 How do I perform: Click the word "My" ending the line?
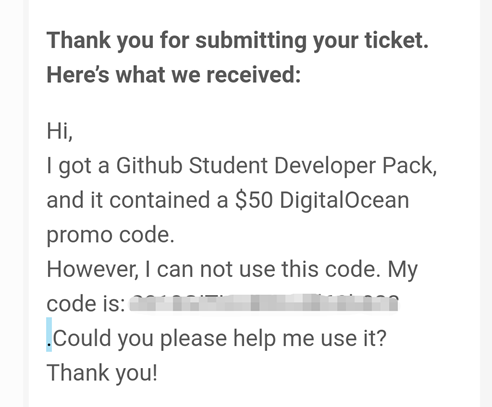click(403, 270)
